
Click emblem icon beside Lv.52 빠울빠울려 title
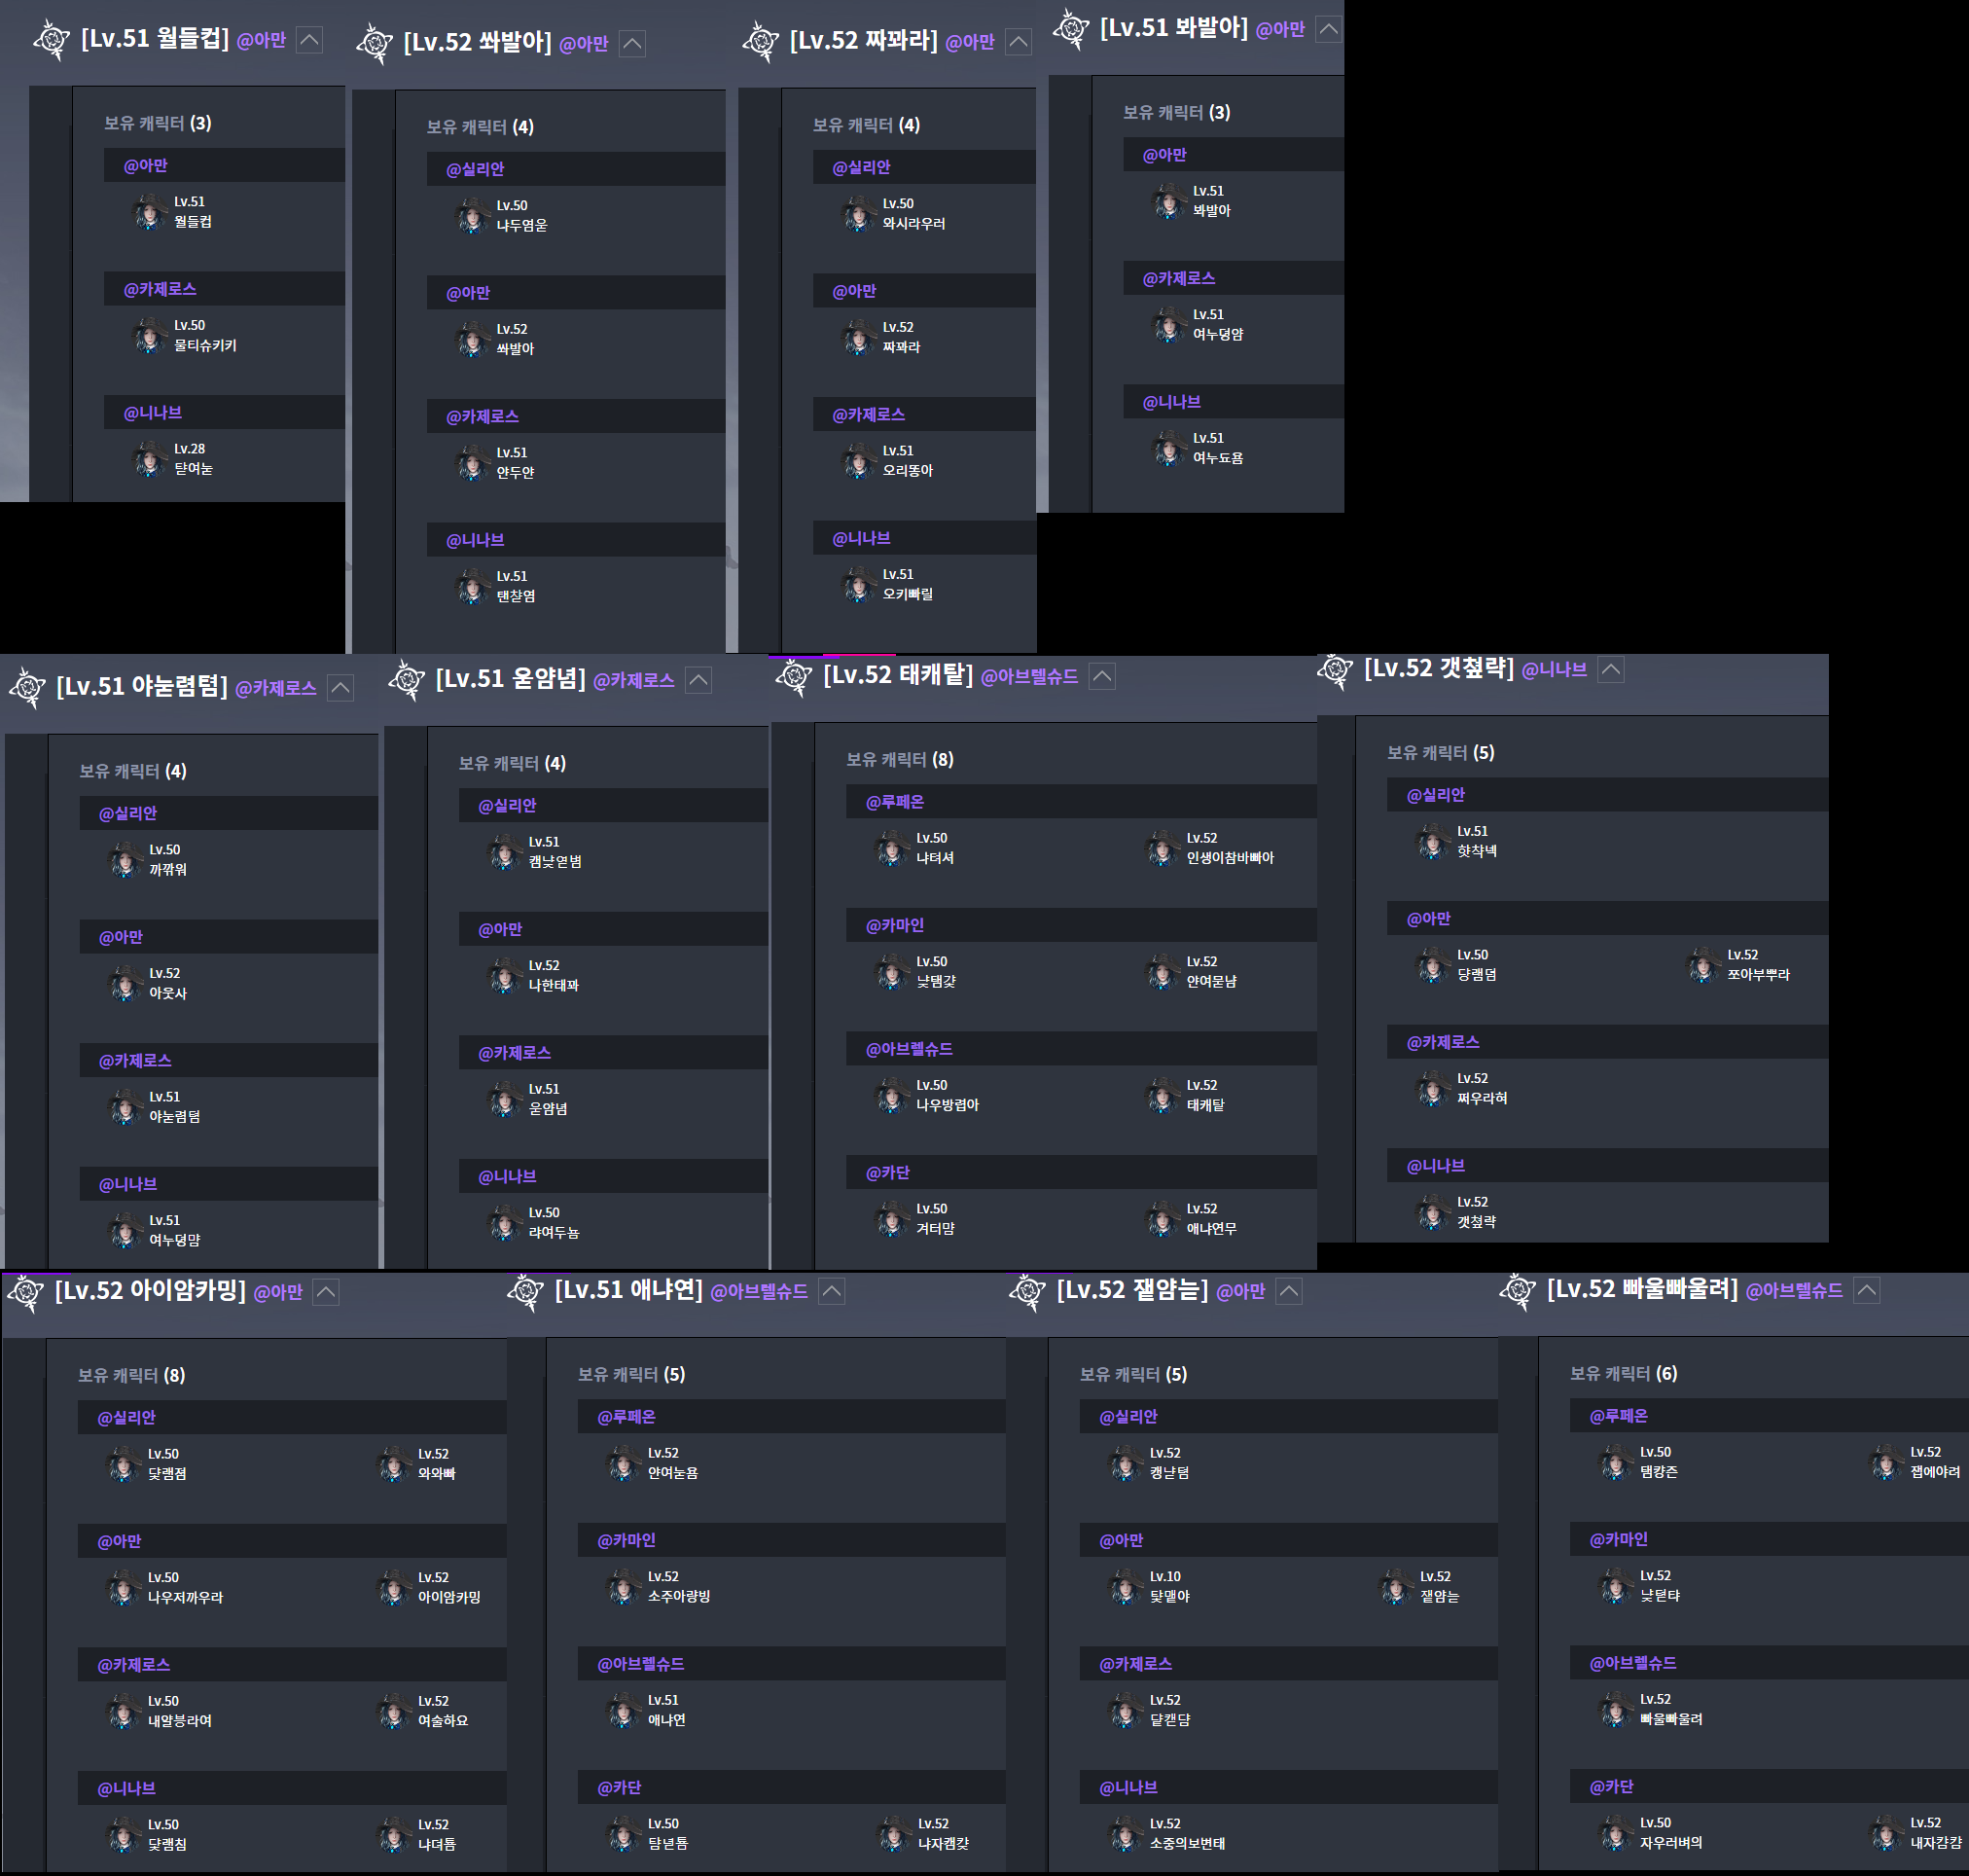(1518, 1291)
